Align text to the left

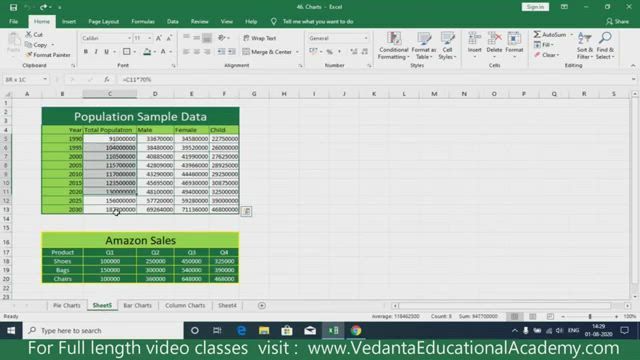point(186,52)
